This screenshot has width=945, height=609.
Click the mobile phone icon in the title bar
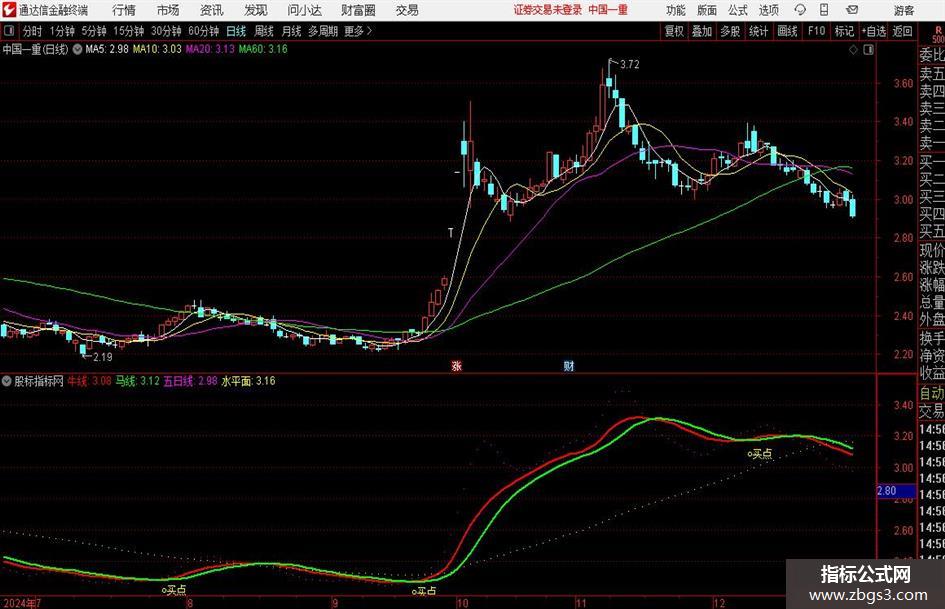(x=824, y=10)
